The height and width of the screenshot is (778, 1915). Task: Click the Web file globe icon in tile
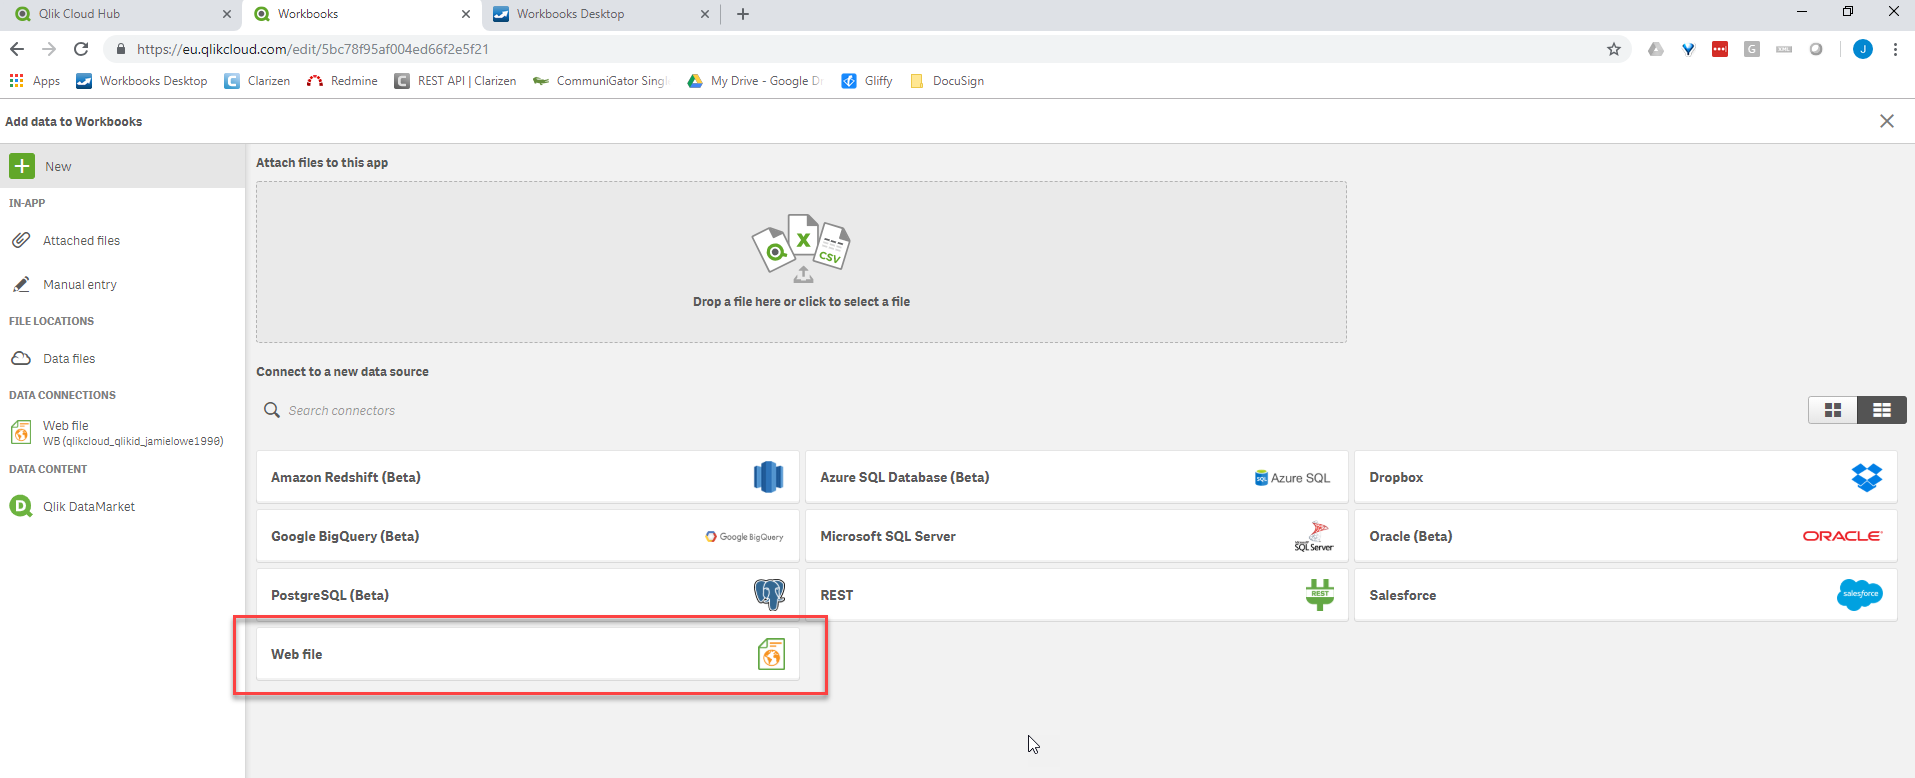pyautogui.click(x=771, y=654)
